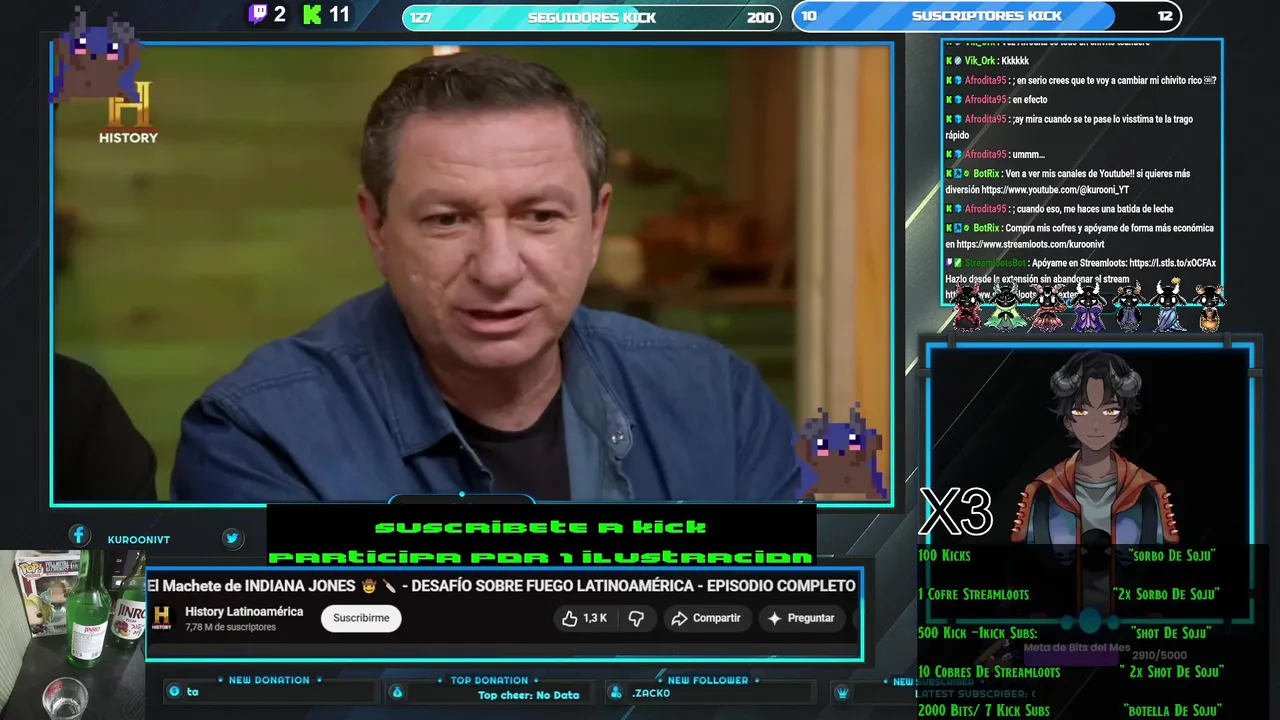
Task: Open the Compartir share button
Action: pos(706,618)
